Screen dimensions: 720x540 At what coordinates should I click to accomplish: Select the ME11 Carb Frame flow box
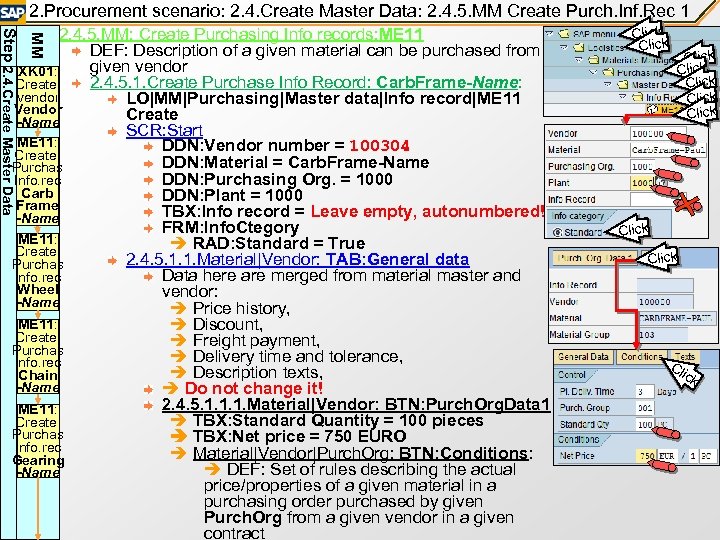pyautogui.click(x=38, y=181)
